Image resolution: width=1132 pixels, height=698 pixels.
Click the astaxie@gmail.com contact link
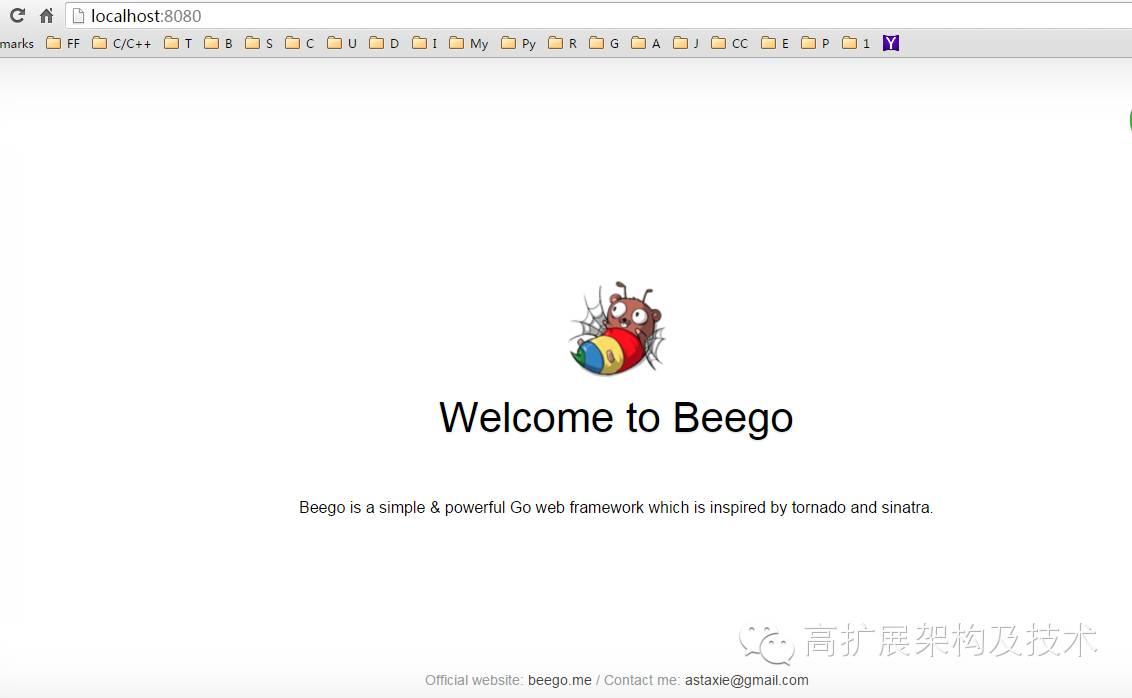(x=746, y=680)
